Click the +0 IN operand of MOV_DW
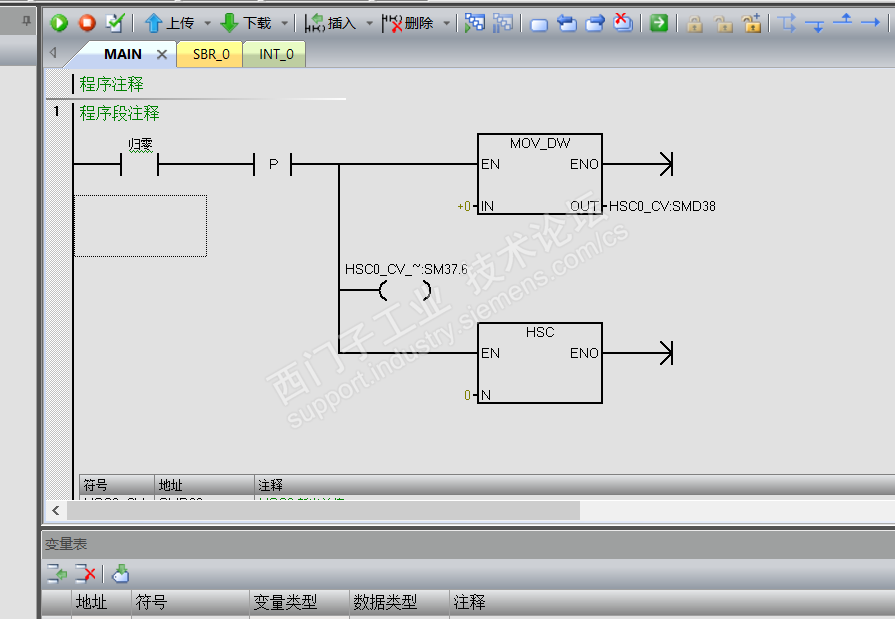895x619 pixels. pyautogui.click(x=464, y=206)
